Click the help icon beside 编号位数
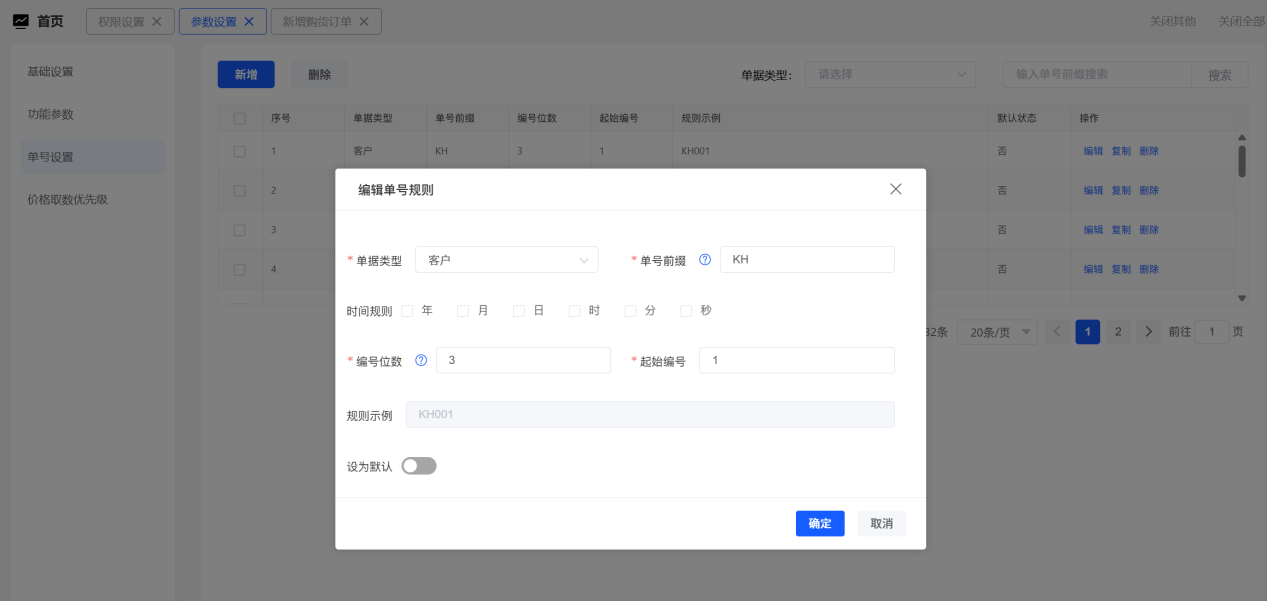 420,361
